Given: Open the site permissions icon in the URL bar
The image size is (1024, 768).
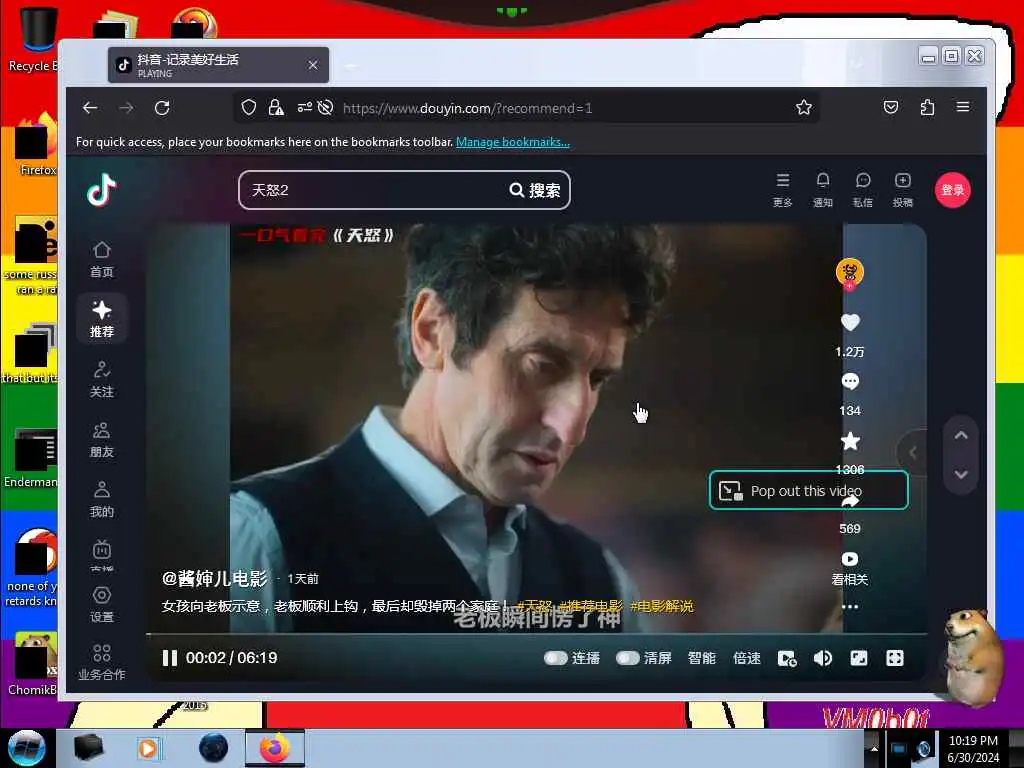Looking at the screenshot, I should tap(304, 107).
